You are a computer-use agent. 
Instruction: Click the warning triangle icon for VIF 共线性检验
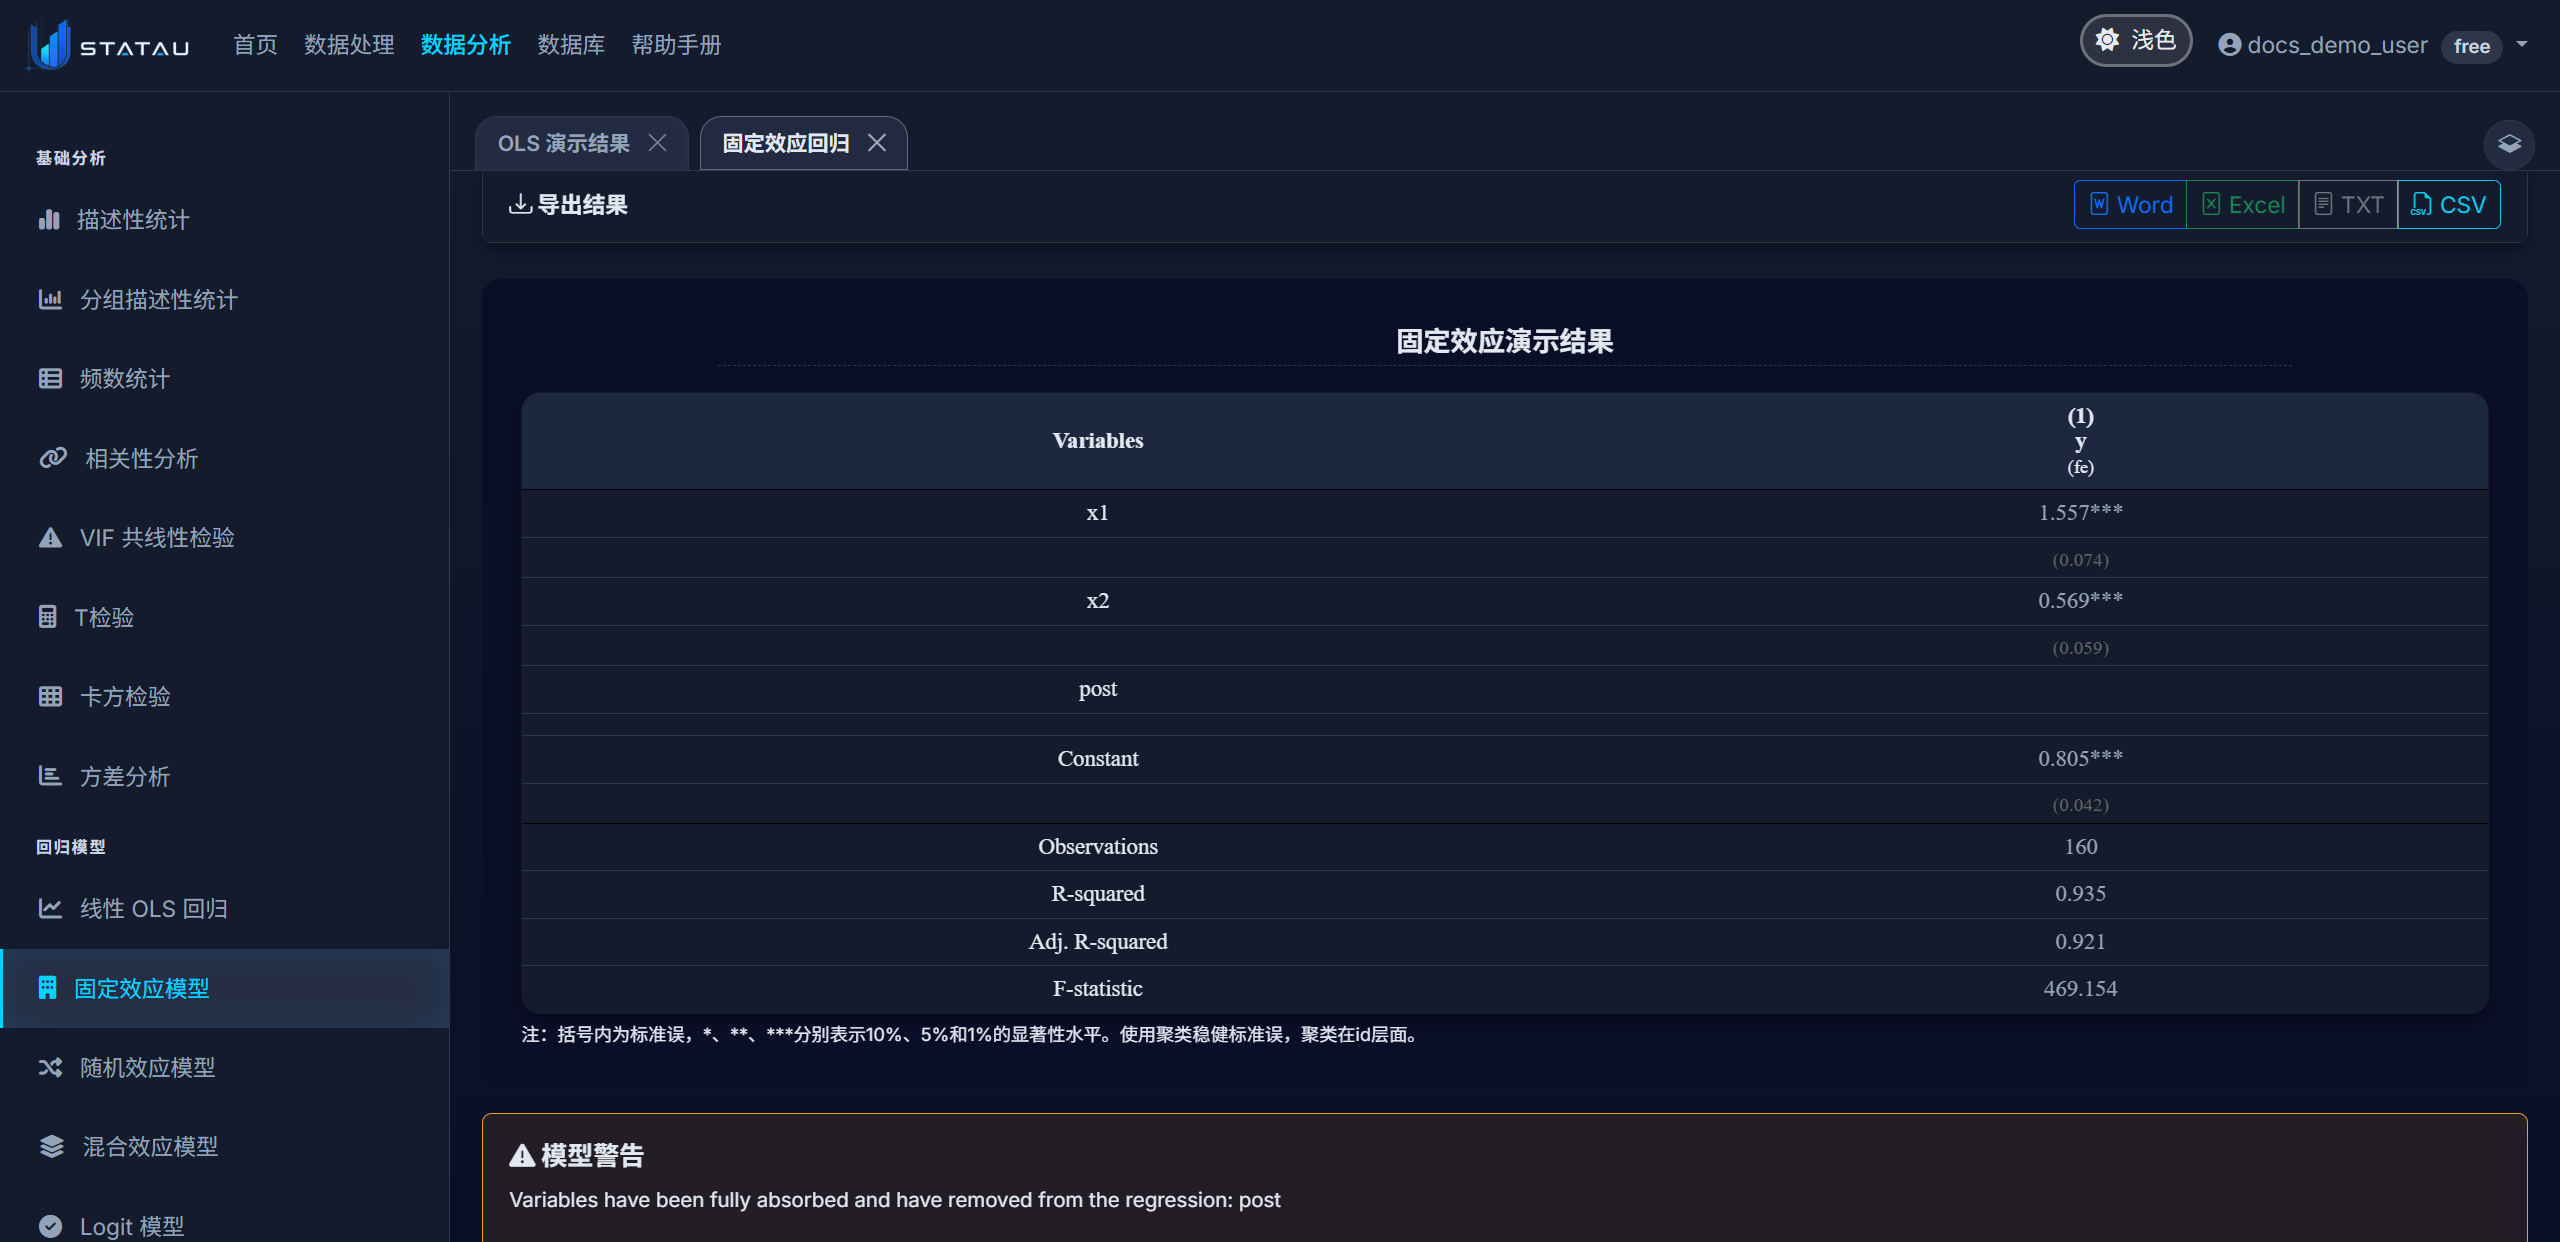pos(50,537)
